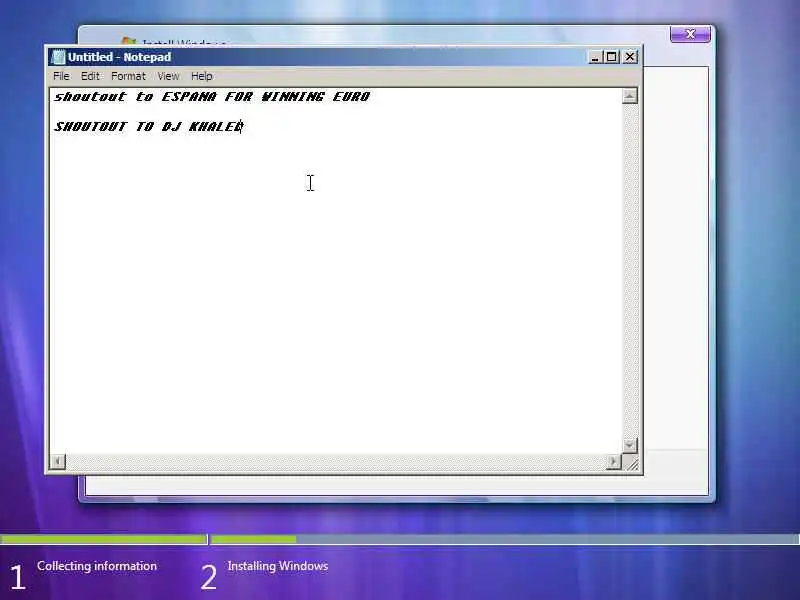
Task: Open the View menu in Notepad
Action: coord(168,76)
